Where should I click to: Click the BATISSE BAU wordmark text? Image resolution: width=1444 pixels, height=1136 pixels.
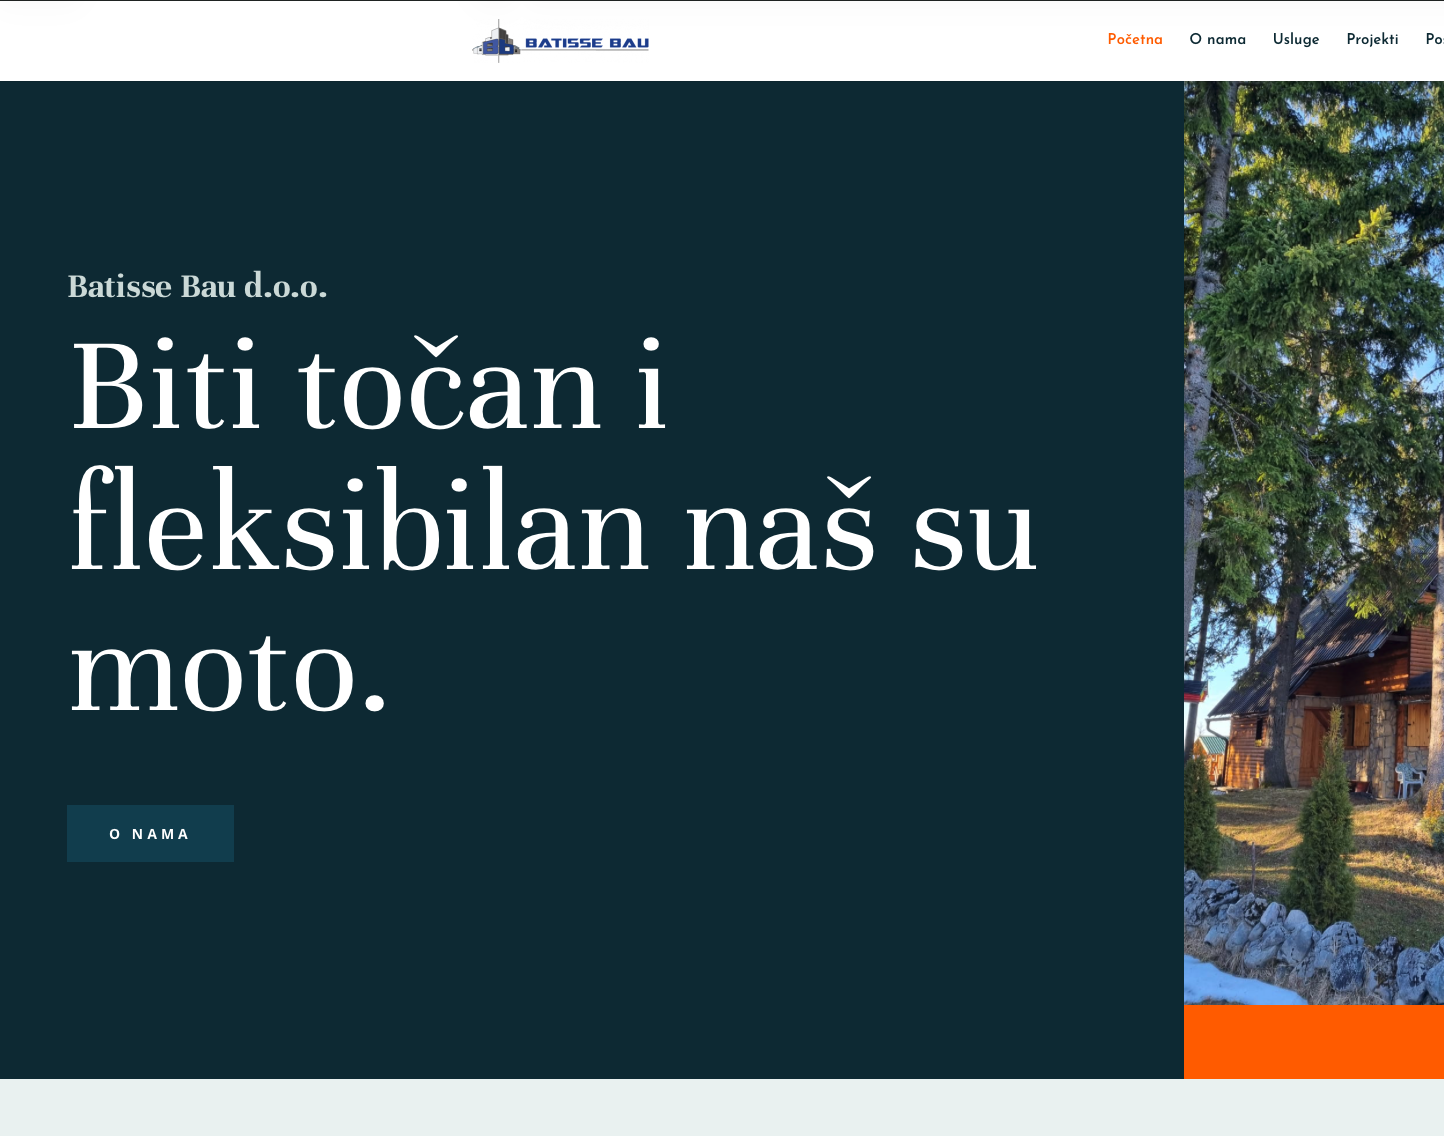click(588, 41)
